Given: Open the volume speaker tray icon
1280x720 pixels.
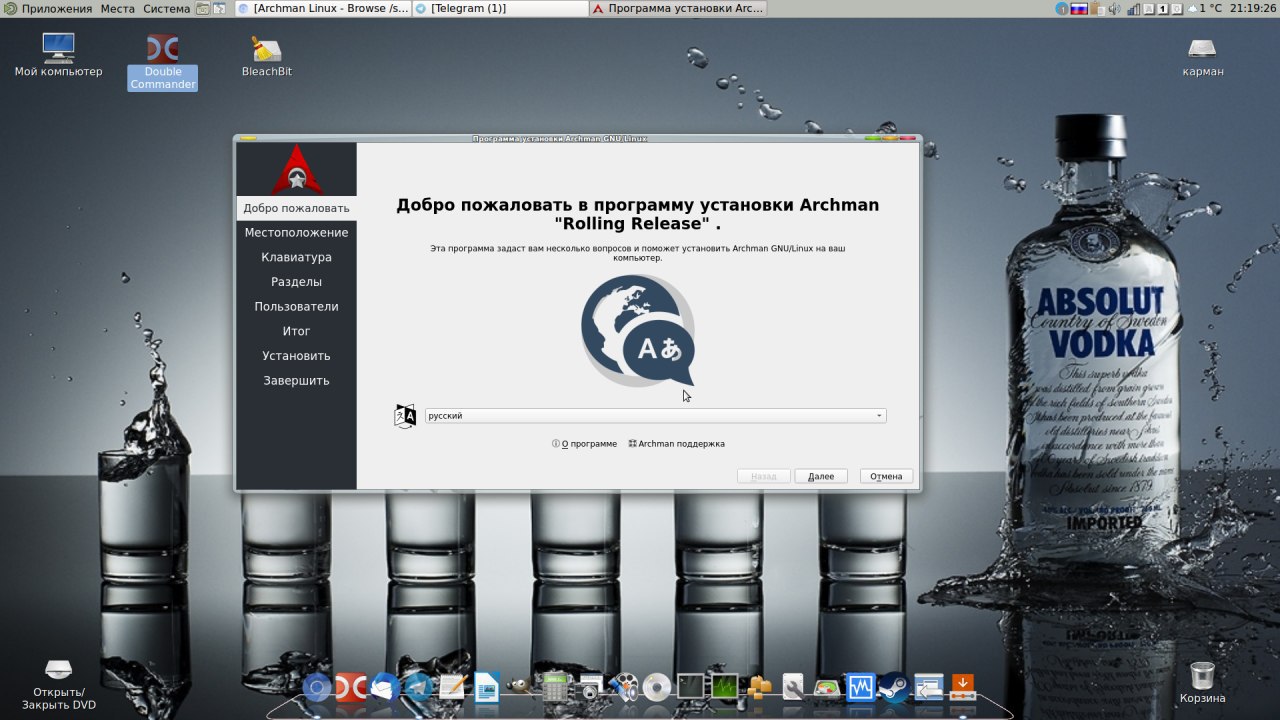Looking at the screenshot, I should click(1115, 8).
